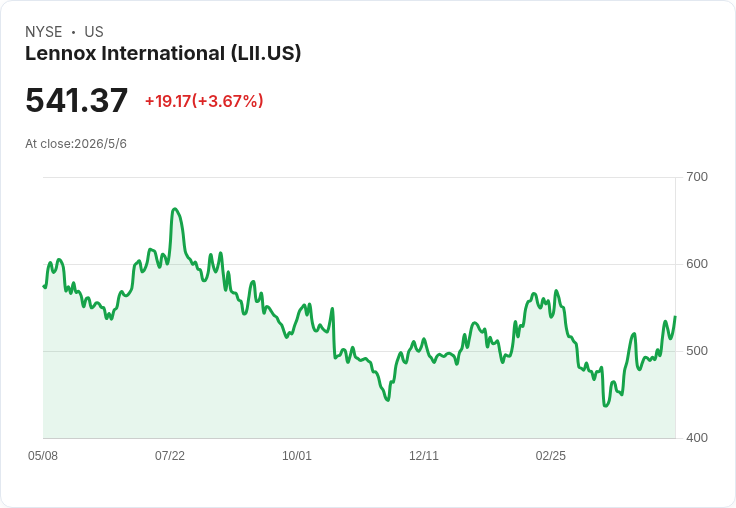Click the 10/01 date axis label

coord(297,456)
